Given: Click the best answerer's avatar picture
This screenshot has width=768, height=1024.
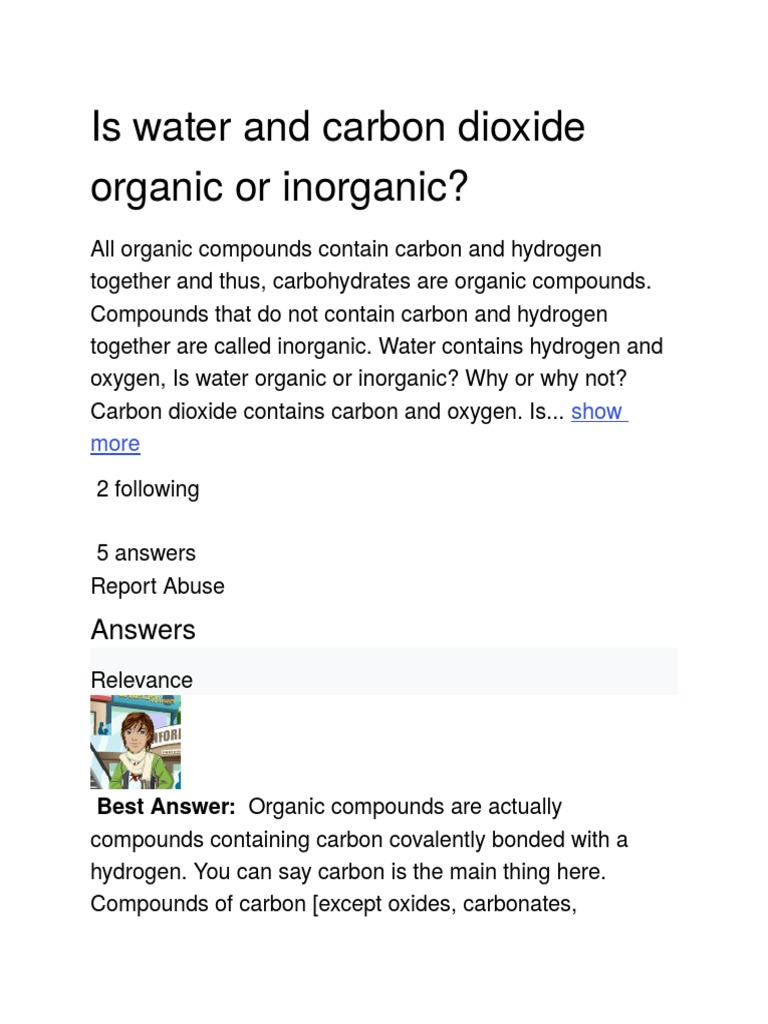Looking at the screenshot, I should point(136,742).
